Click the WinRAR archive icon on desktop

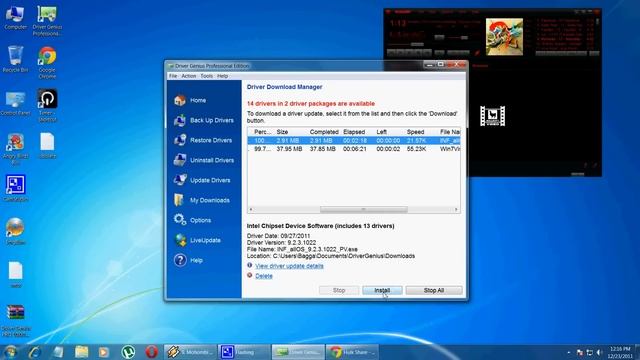(16, 320)
